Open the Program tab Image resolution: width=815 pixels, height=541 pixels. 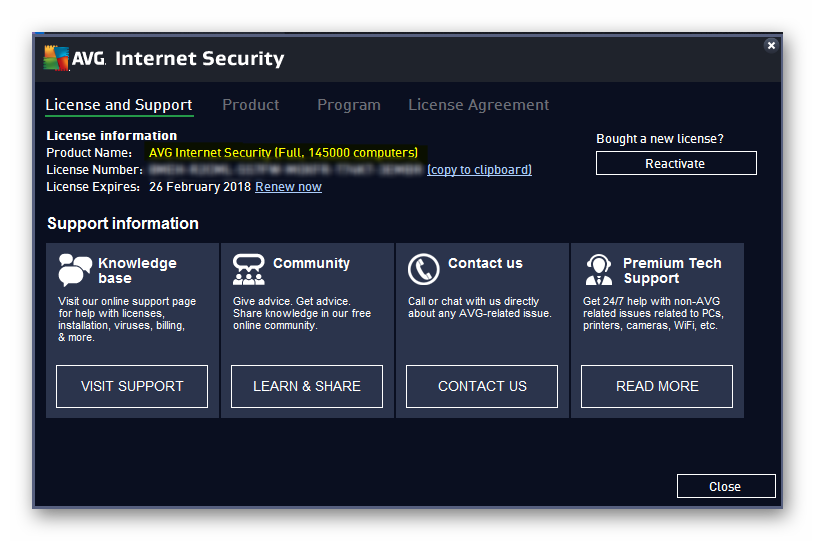coord(349,105)
